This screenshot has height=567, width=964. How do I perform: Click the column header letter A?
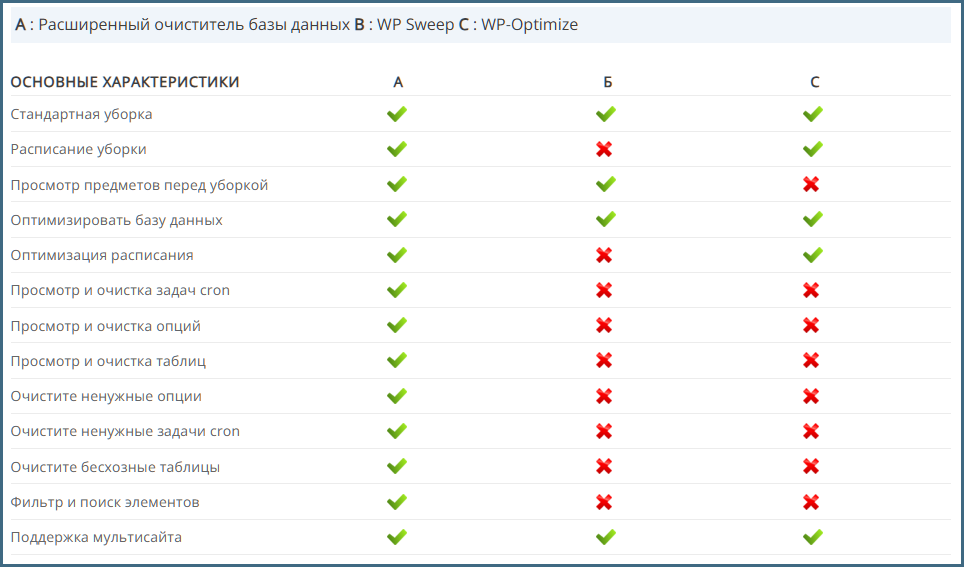[x=398, y=82]
